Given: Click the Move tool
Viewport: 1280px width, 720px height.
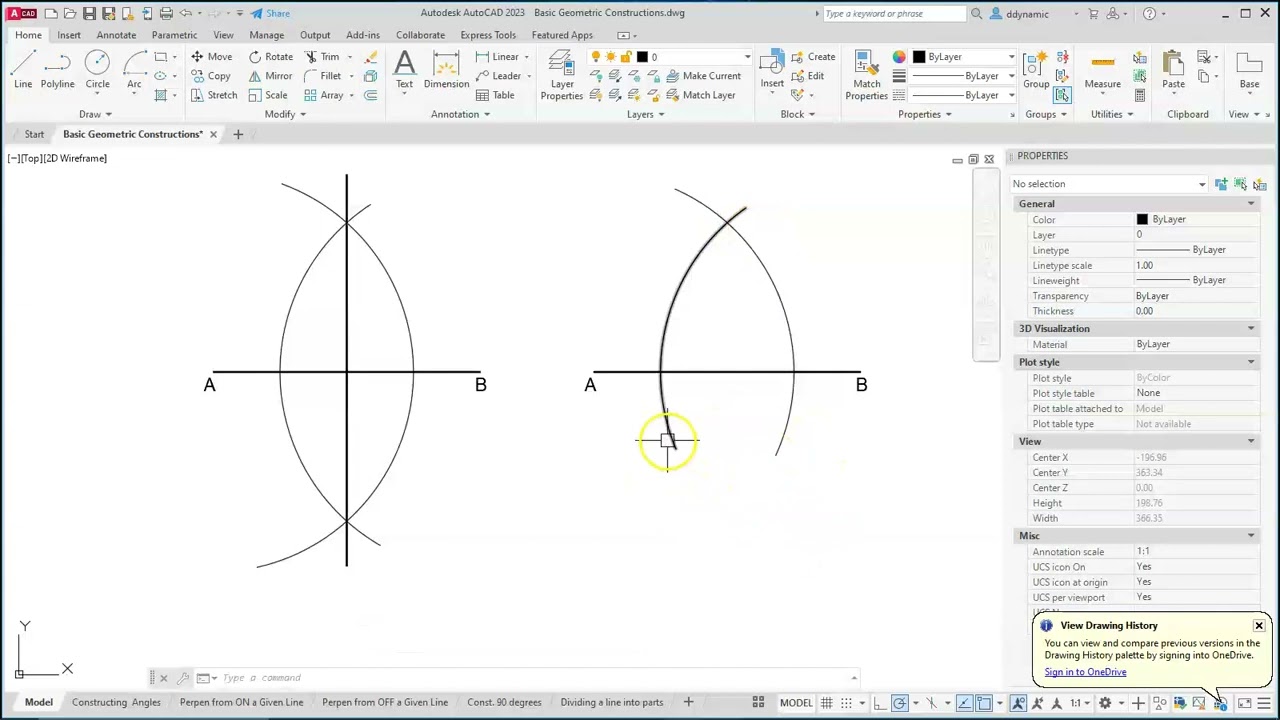Looking at the screenshot, I should [x=211, y=57].
